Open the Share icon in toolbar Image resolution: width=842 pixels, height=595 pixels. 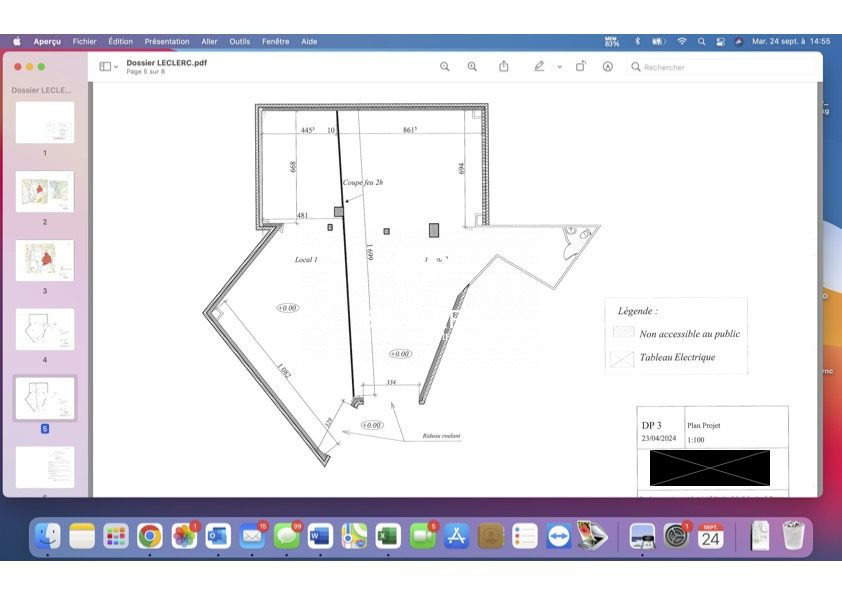tap(504, 67)
